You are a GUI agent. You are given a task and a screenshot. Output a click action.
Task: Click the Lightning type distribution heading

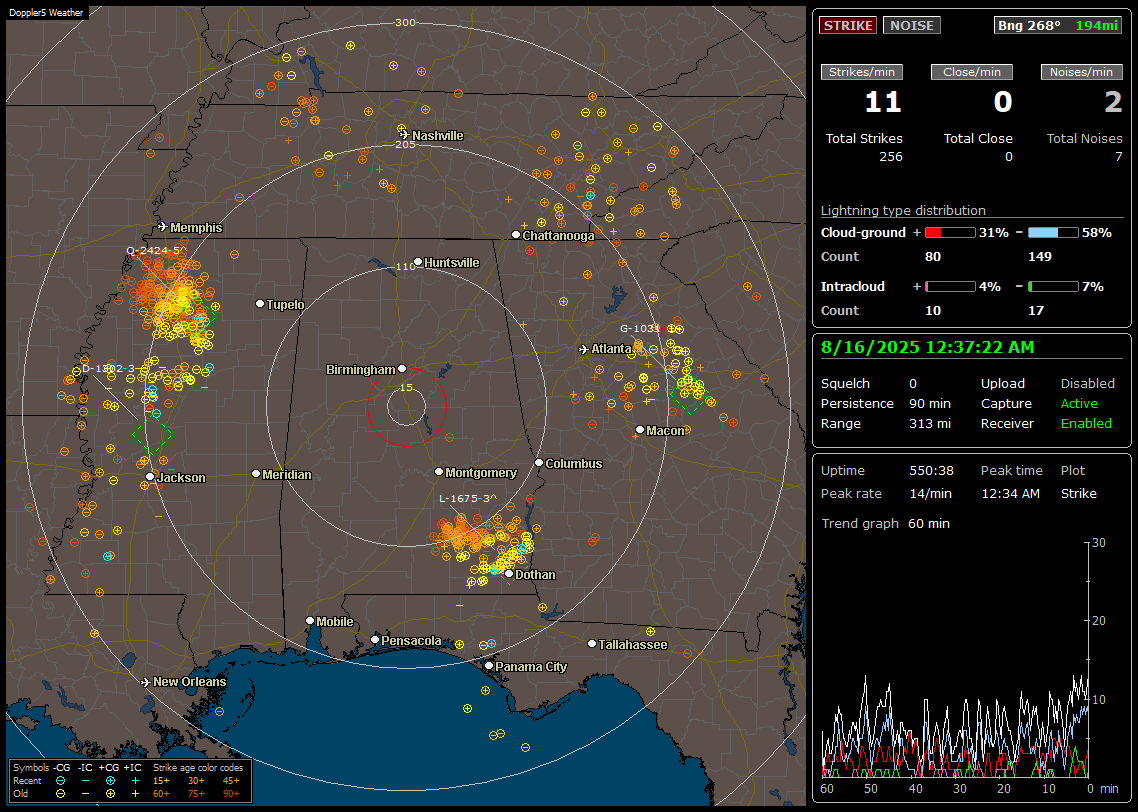[x=903, y=210]
